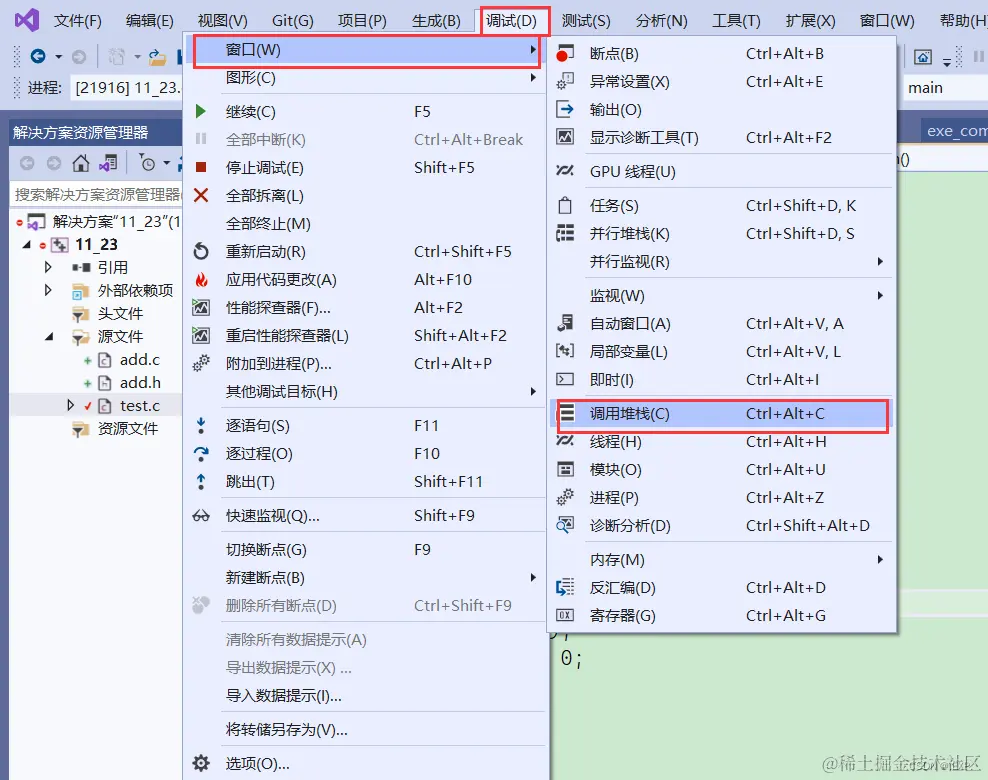Screen dimensions: 988x780
Task: Click the Navigate Backward blue arrow on the toolbar
Action: 36,56
